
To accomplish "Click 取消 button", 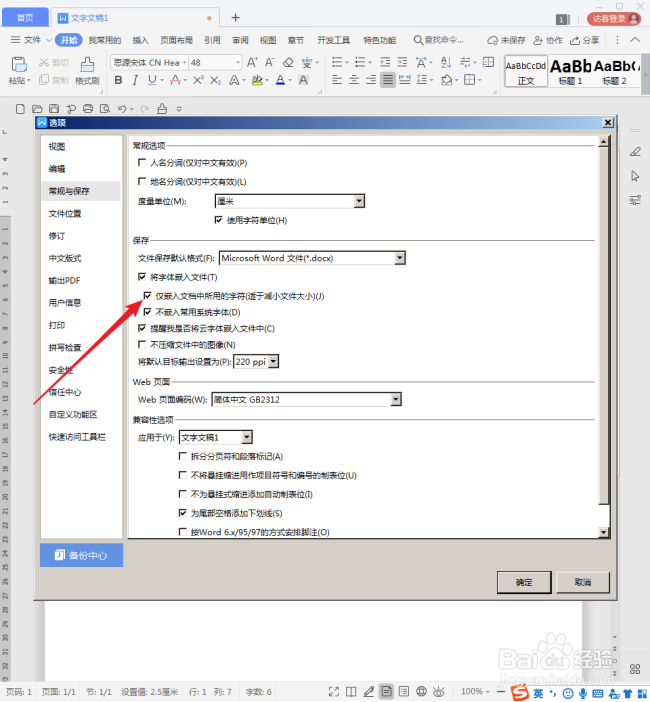I will pyautogui.click(x=583, y=582).
